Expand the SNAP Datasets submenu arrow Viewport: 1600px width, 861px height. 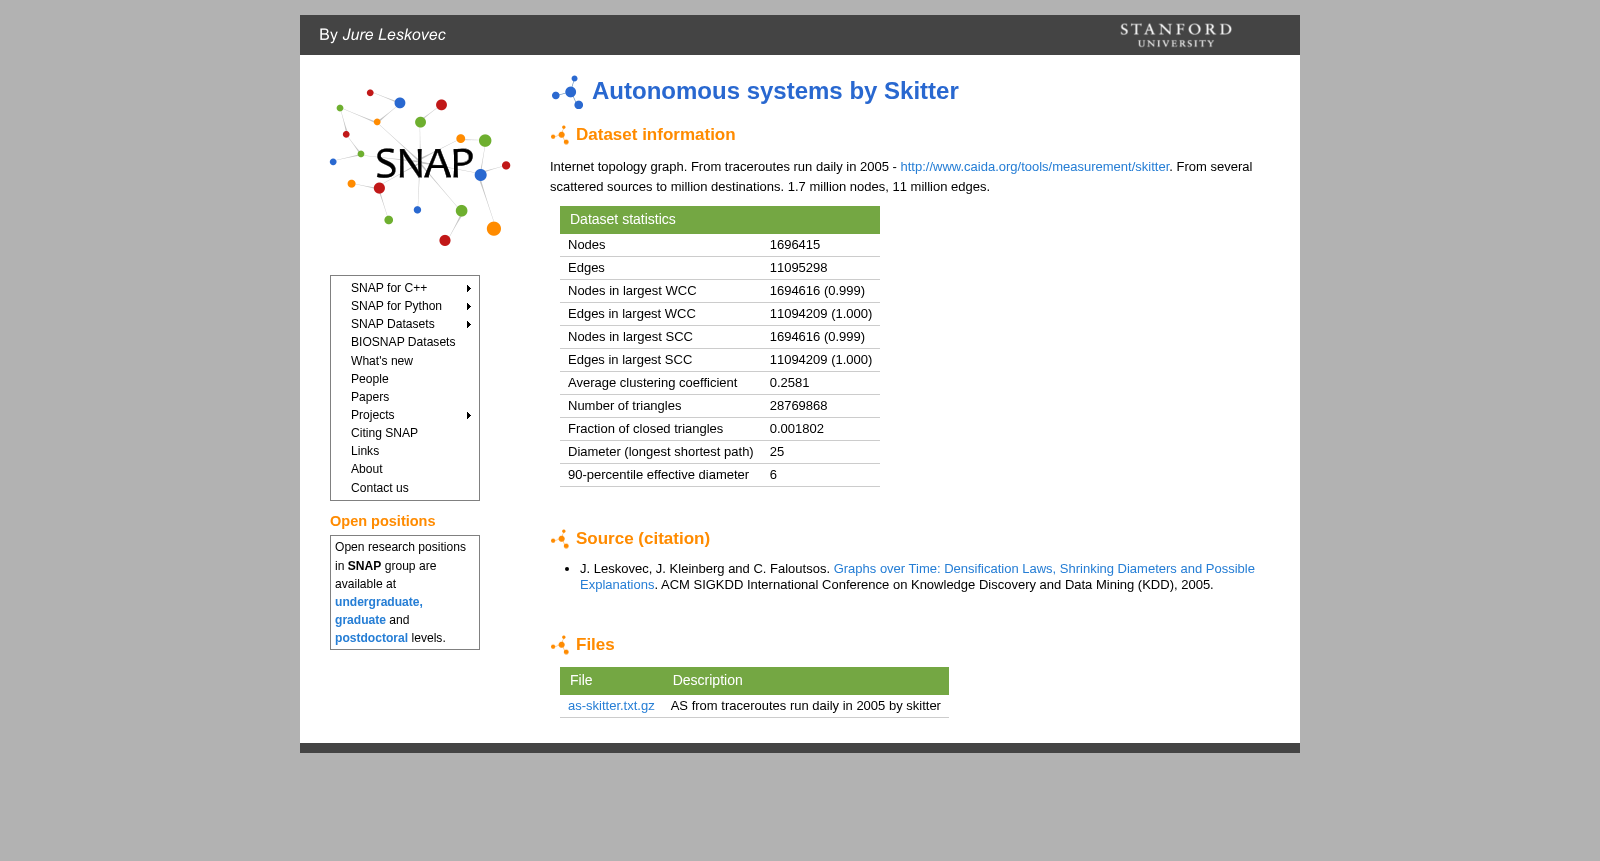point(468,324)
